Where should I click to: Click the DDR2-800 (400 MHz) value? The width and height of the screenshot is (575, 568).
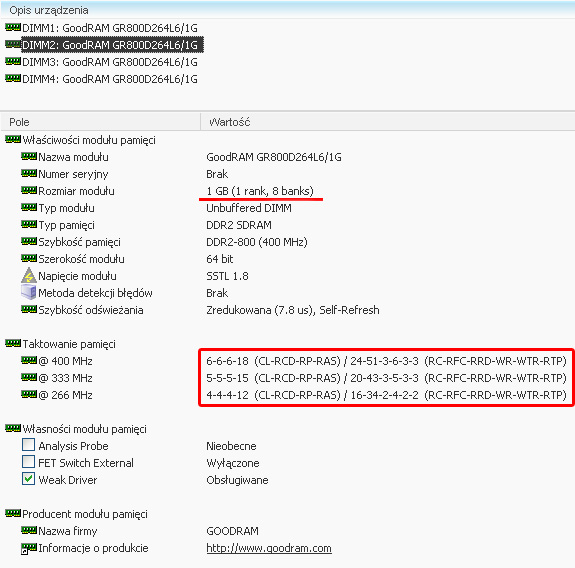(257, 242)
